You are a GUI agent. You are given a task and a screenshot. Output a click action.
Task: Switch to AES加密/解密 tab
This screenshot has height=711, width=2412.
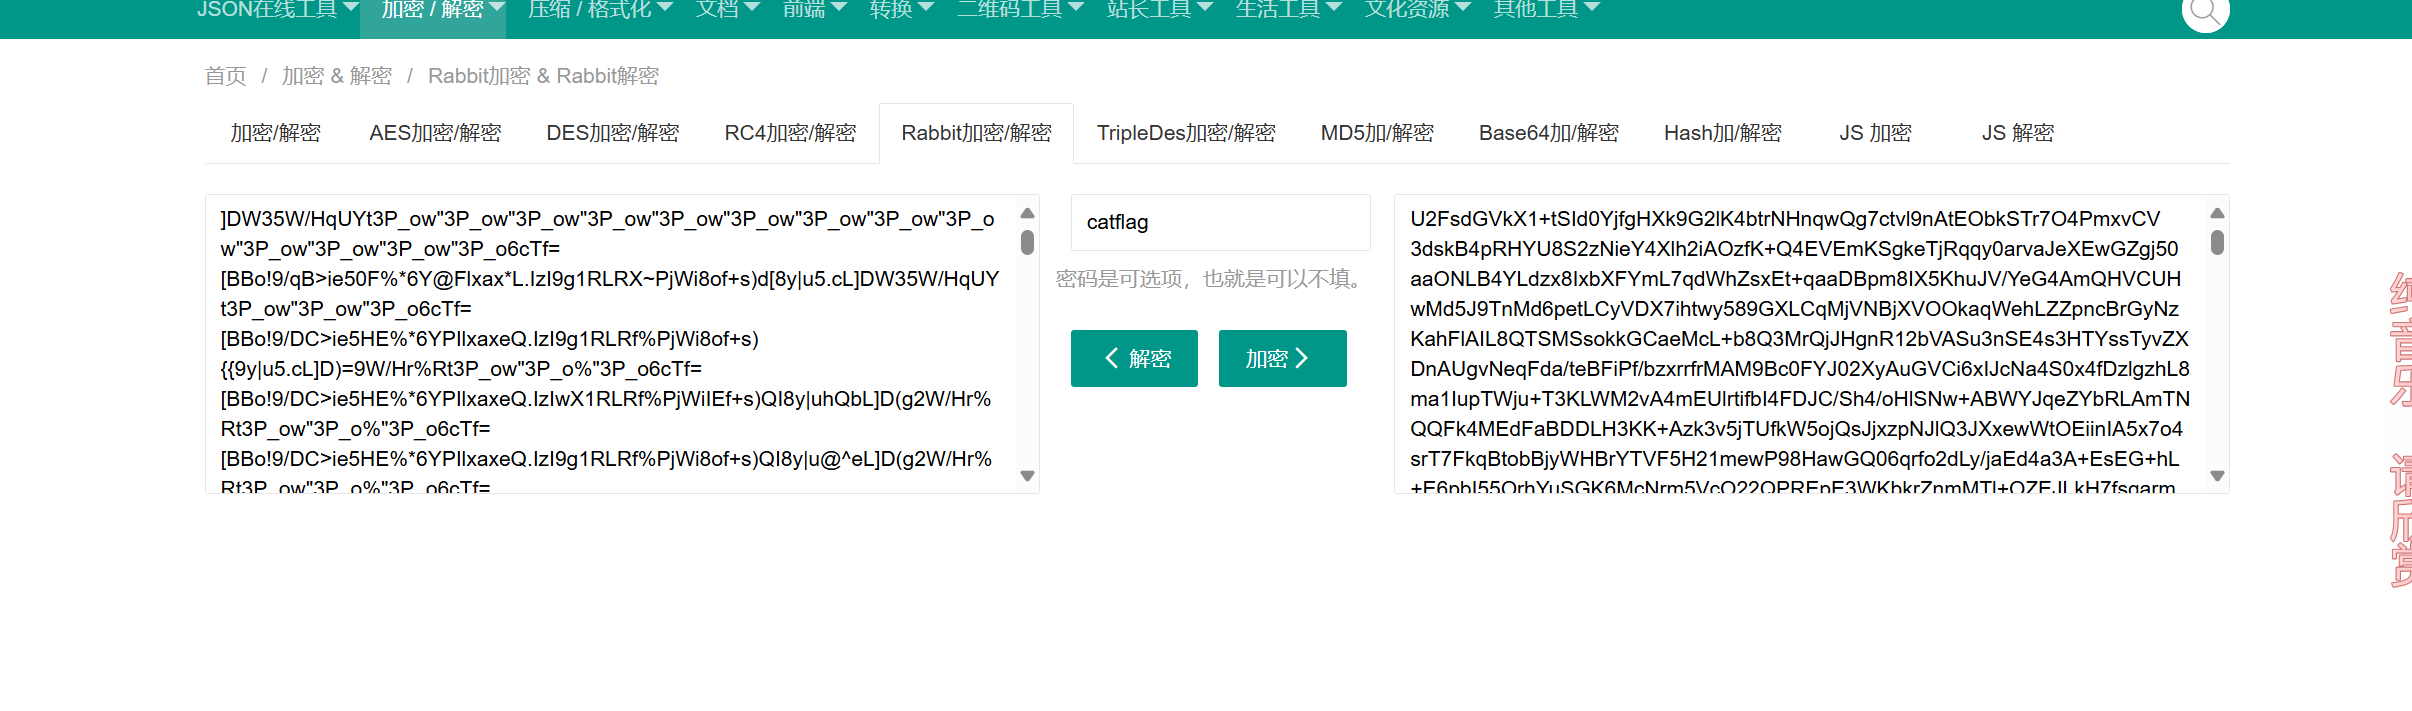point(435,133)
